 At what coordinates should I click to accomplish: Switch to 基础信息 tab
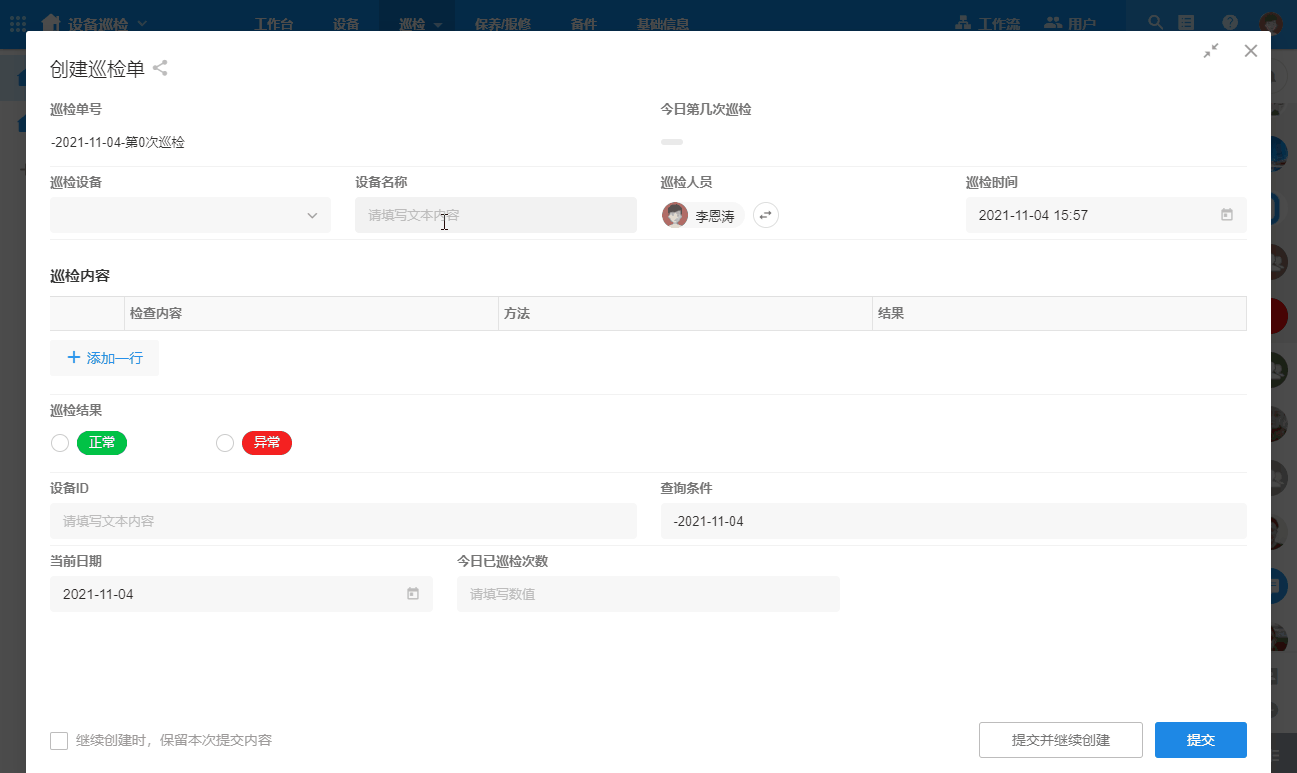click(x=663, y=24)
